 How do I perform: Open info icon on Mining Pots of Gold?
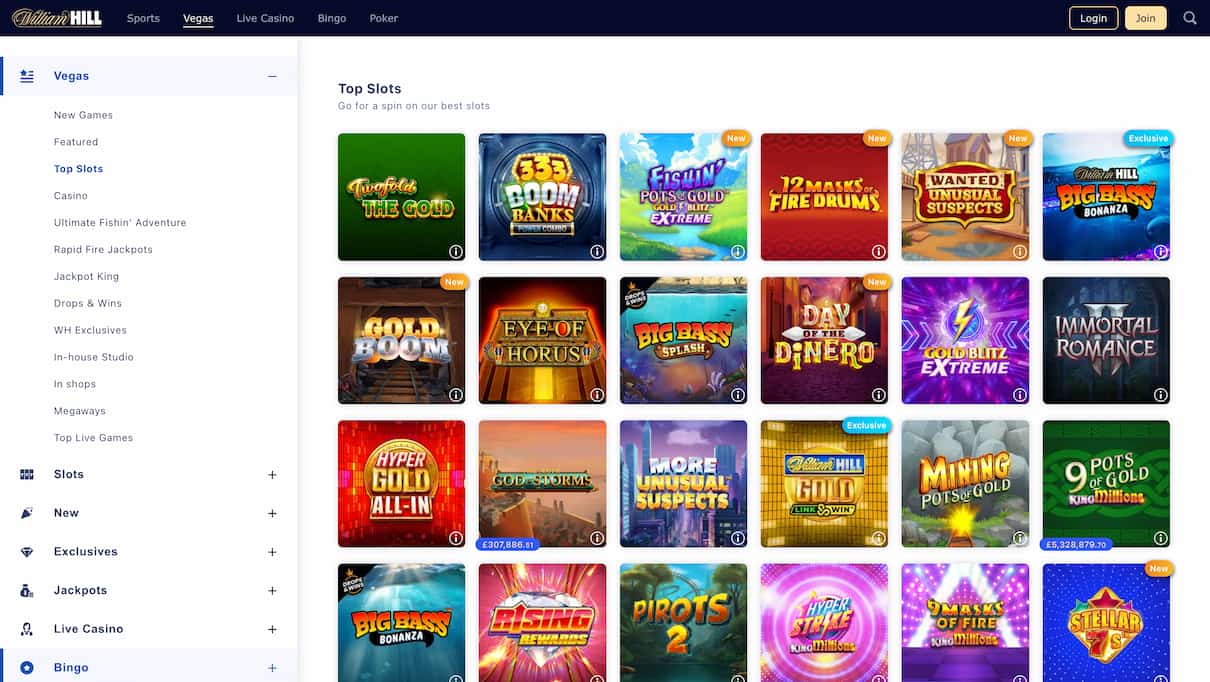click(x=1020, y=538)
